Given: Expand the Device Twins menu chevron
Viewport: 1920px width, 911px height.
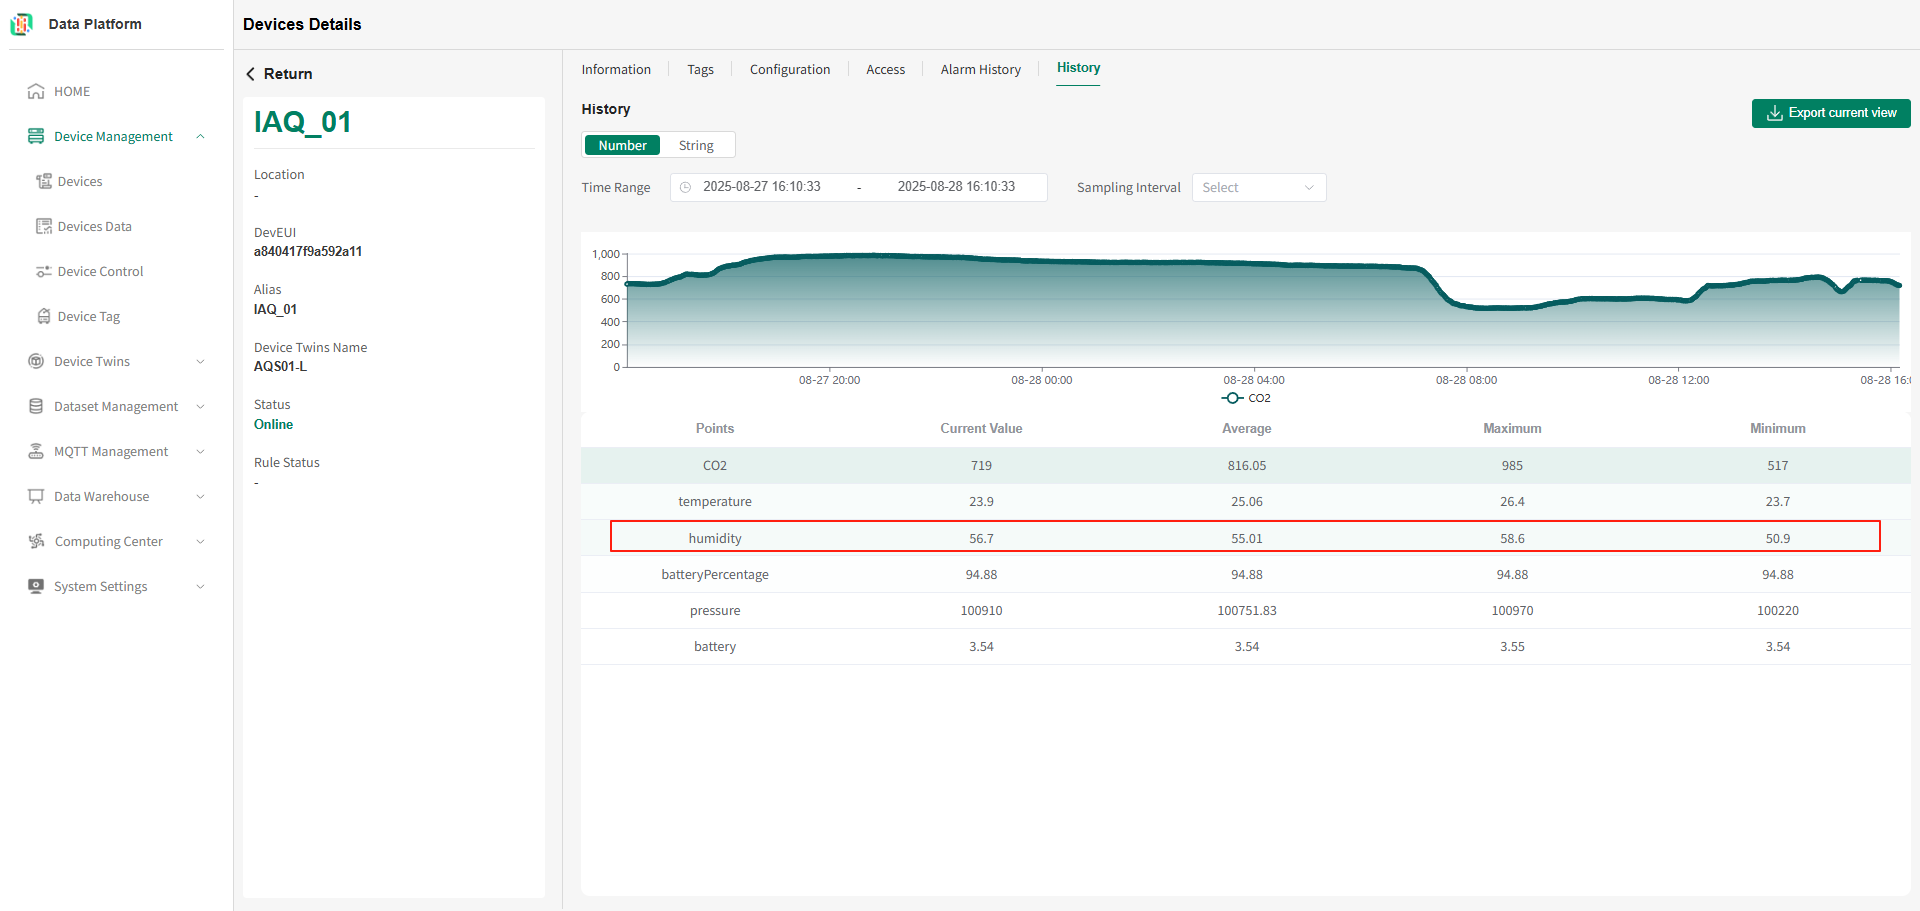Looking at the screenshot, I should click(x=200, y=362).
